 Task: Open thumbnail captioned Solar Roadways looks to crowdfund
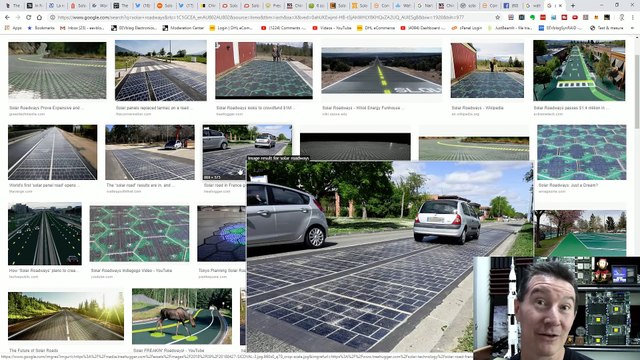[x=264, y=70]
